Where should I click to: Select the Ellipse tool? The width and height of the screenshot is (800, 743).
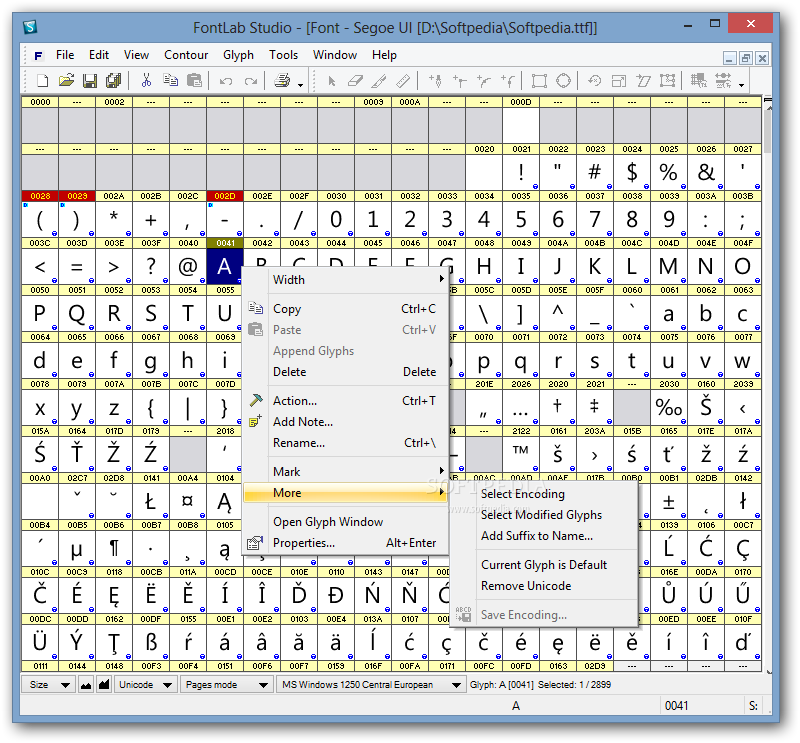(563, 81)
